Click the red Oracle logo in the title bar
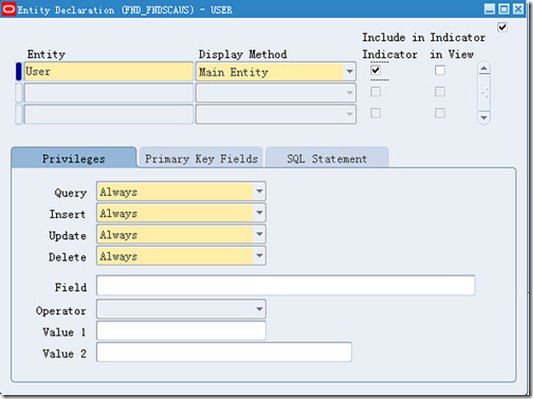This screenshot has height=399, width=533. tap(9, 9)
